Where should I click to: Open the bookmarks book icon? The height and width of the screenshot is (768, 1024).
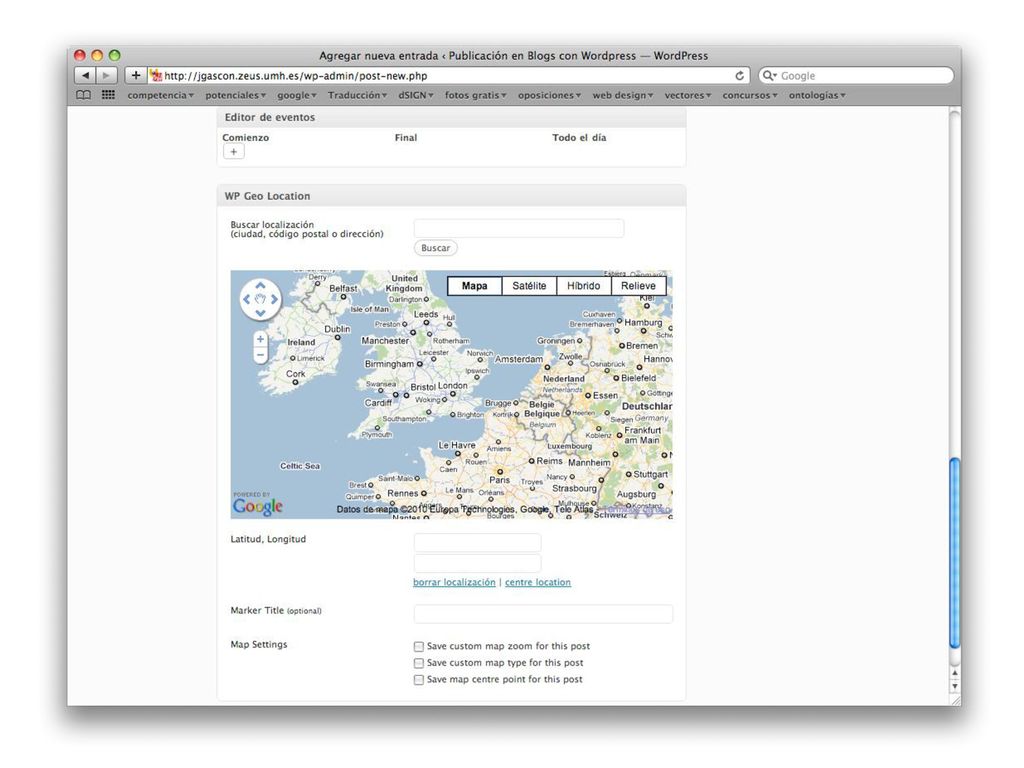83,95
